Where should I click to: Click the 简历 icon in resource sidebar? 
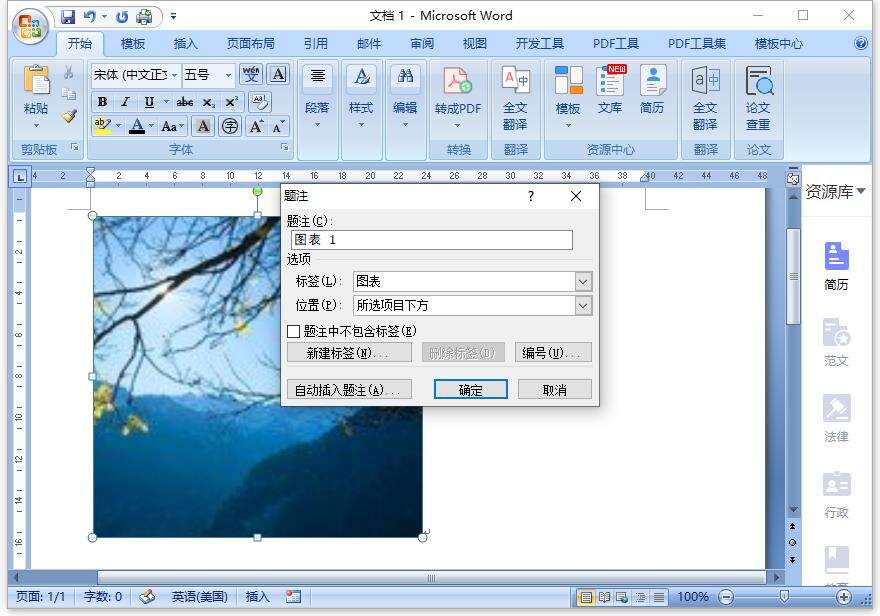tap(836, 266)
